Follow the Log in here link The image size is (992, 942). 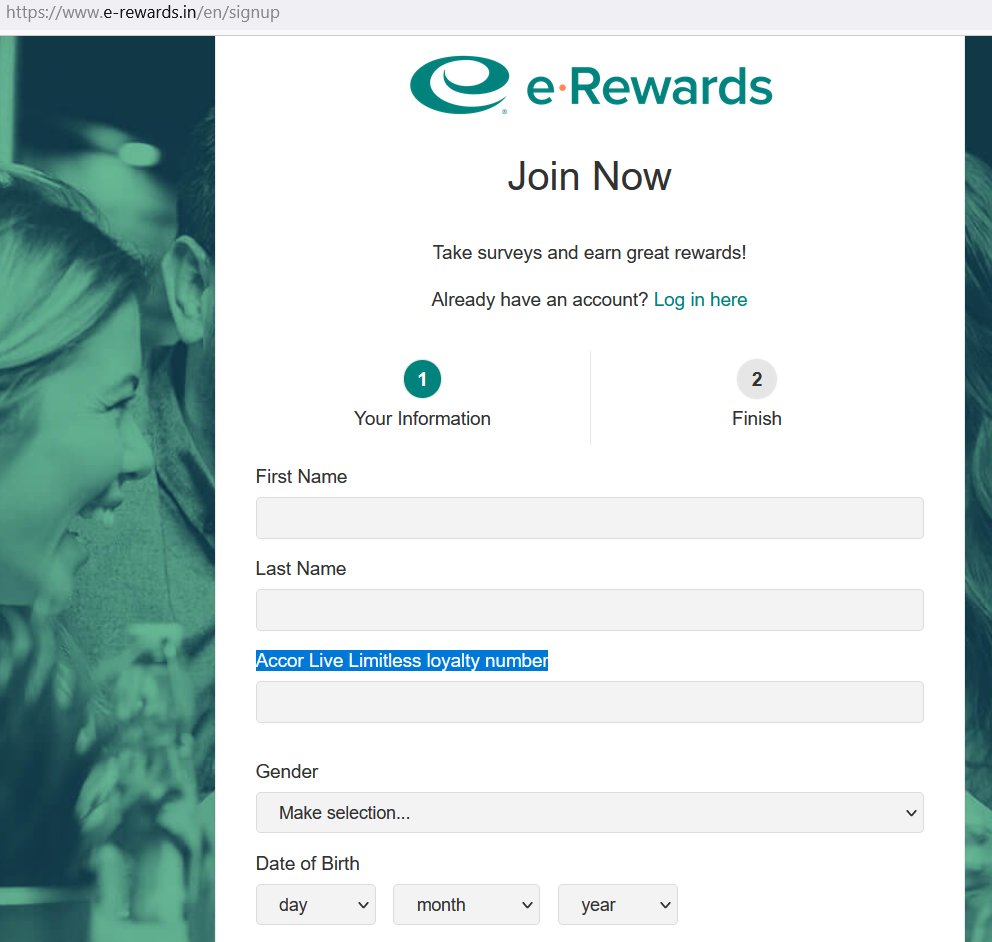click(x=700, y=299)
